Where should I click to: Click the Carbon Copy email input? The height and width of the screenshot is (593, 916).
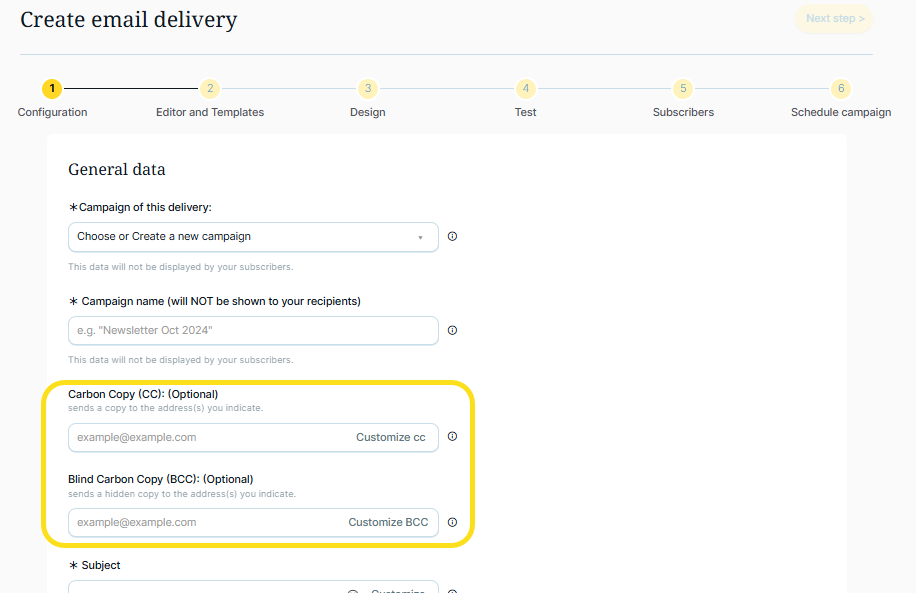tap(205, 437)
